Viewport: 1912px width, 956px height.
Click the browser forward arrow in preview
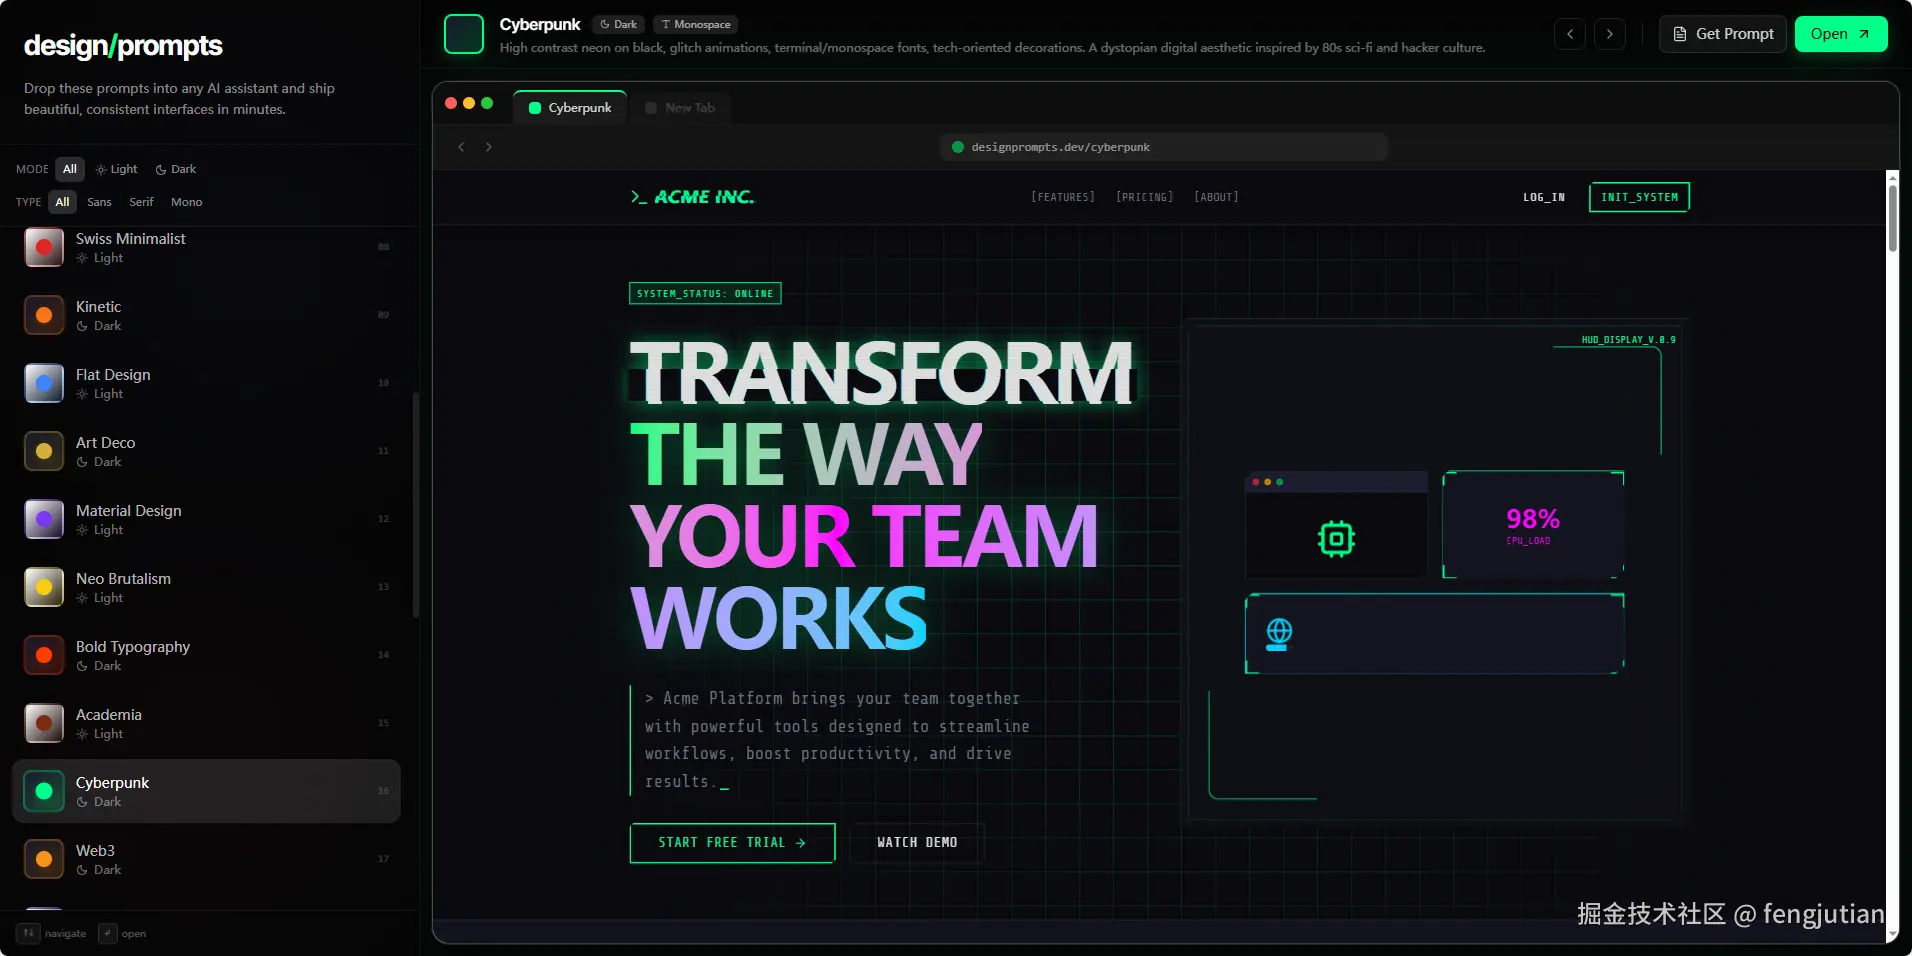[x=489, y=147]
